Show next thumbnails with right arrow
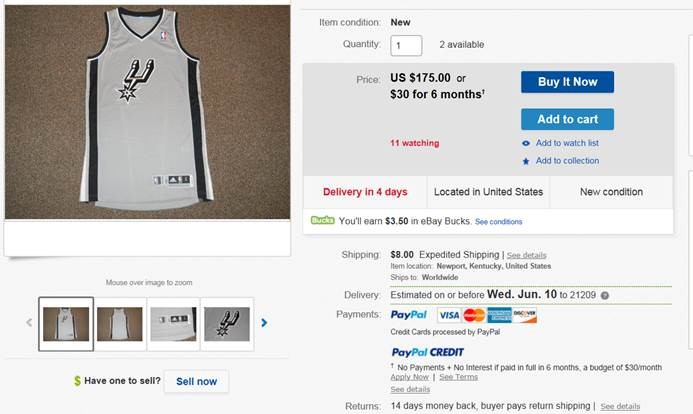 264,323
